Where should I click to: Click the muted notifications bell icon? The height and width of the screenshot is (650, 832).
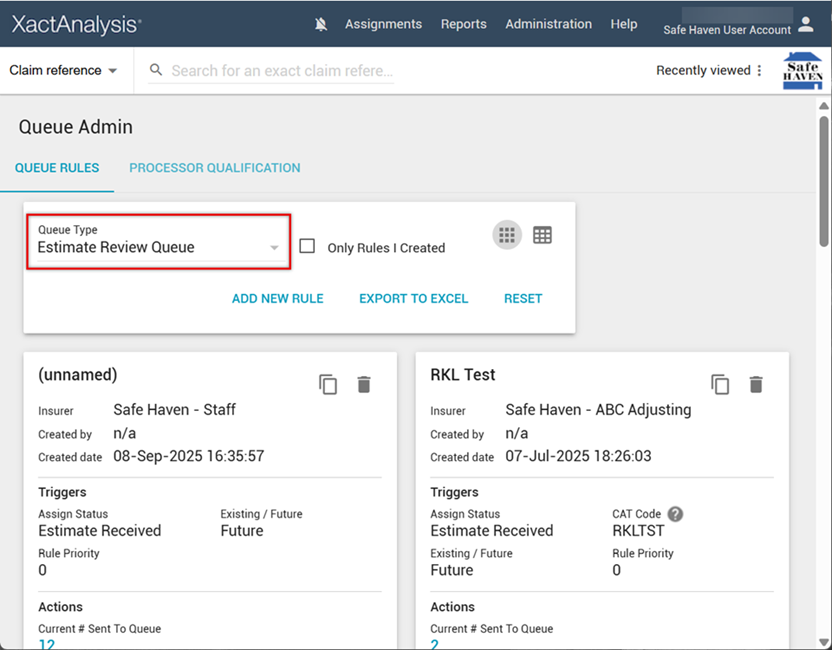click(321, 25)
